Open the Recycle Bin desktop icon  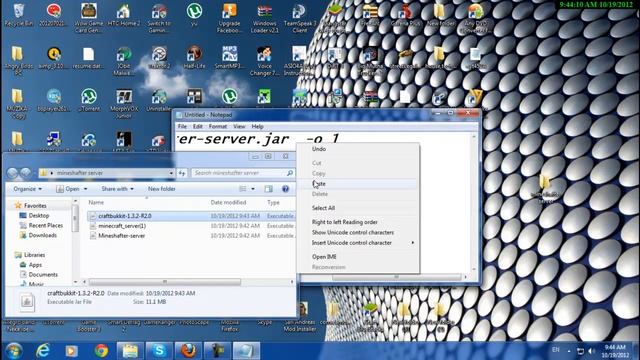coord(18,16)
